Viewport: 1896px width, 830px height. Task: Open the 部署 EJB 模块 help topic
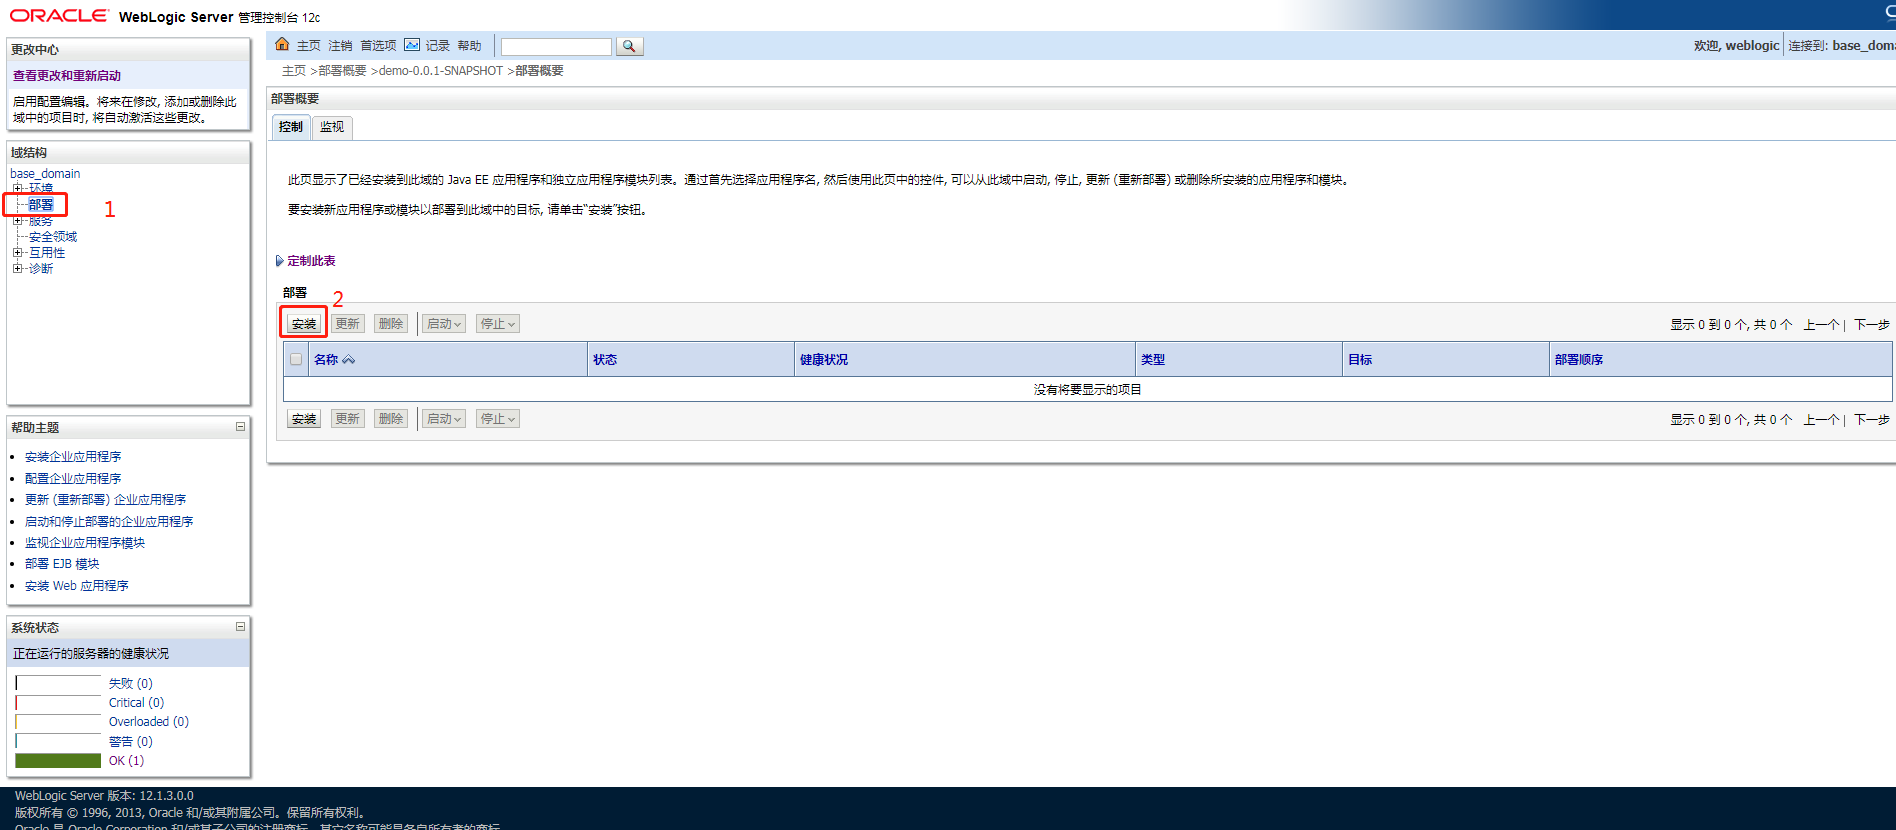point(62,564)
